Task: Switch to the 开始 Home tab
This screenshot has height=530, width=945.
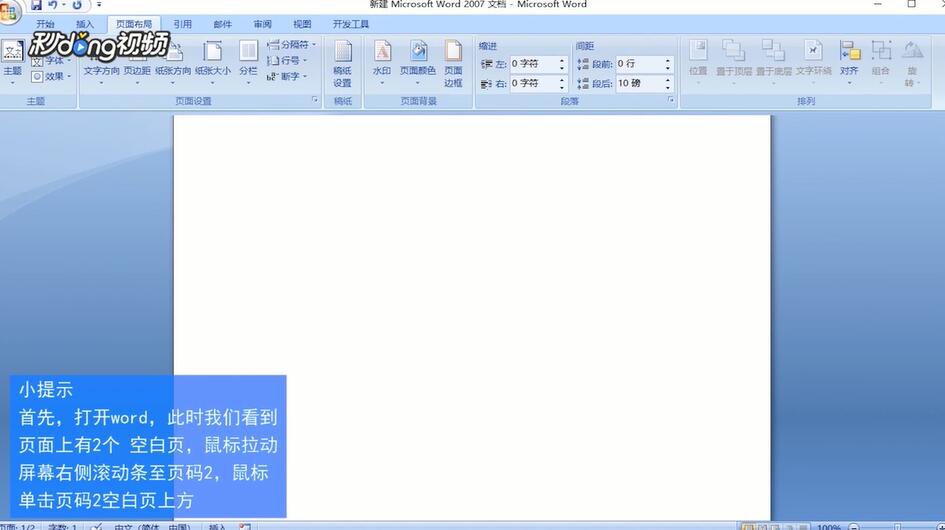Action: point(45,24)
